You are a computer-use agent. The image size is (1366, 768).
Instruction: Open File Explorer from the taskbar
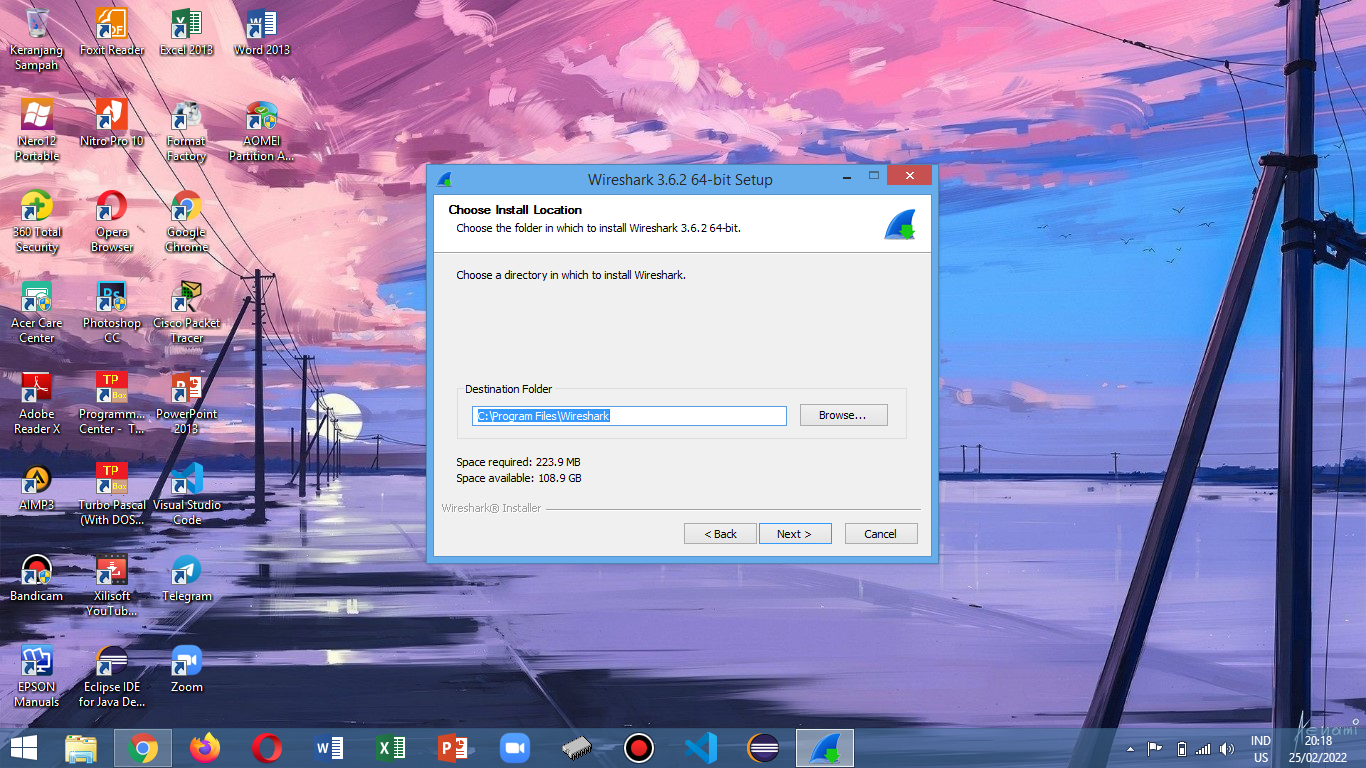tap(81, 747)
